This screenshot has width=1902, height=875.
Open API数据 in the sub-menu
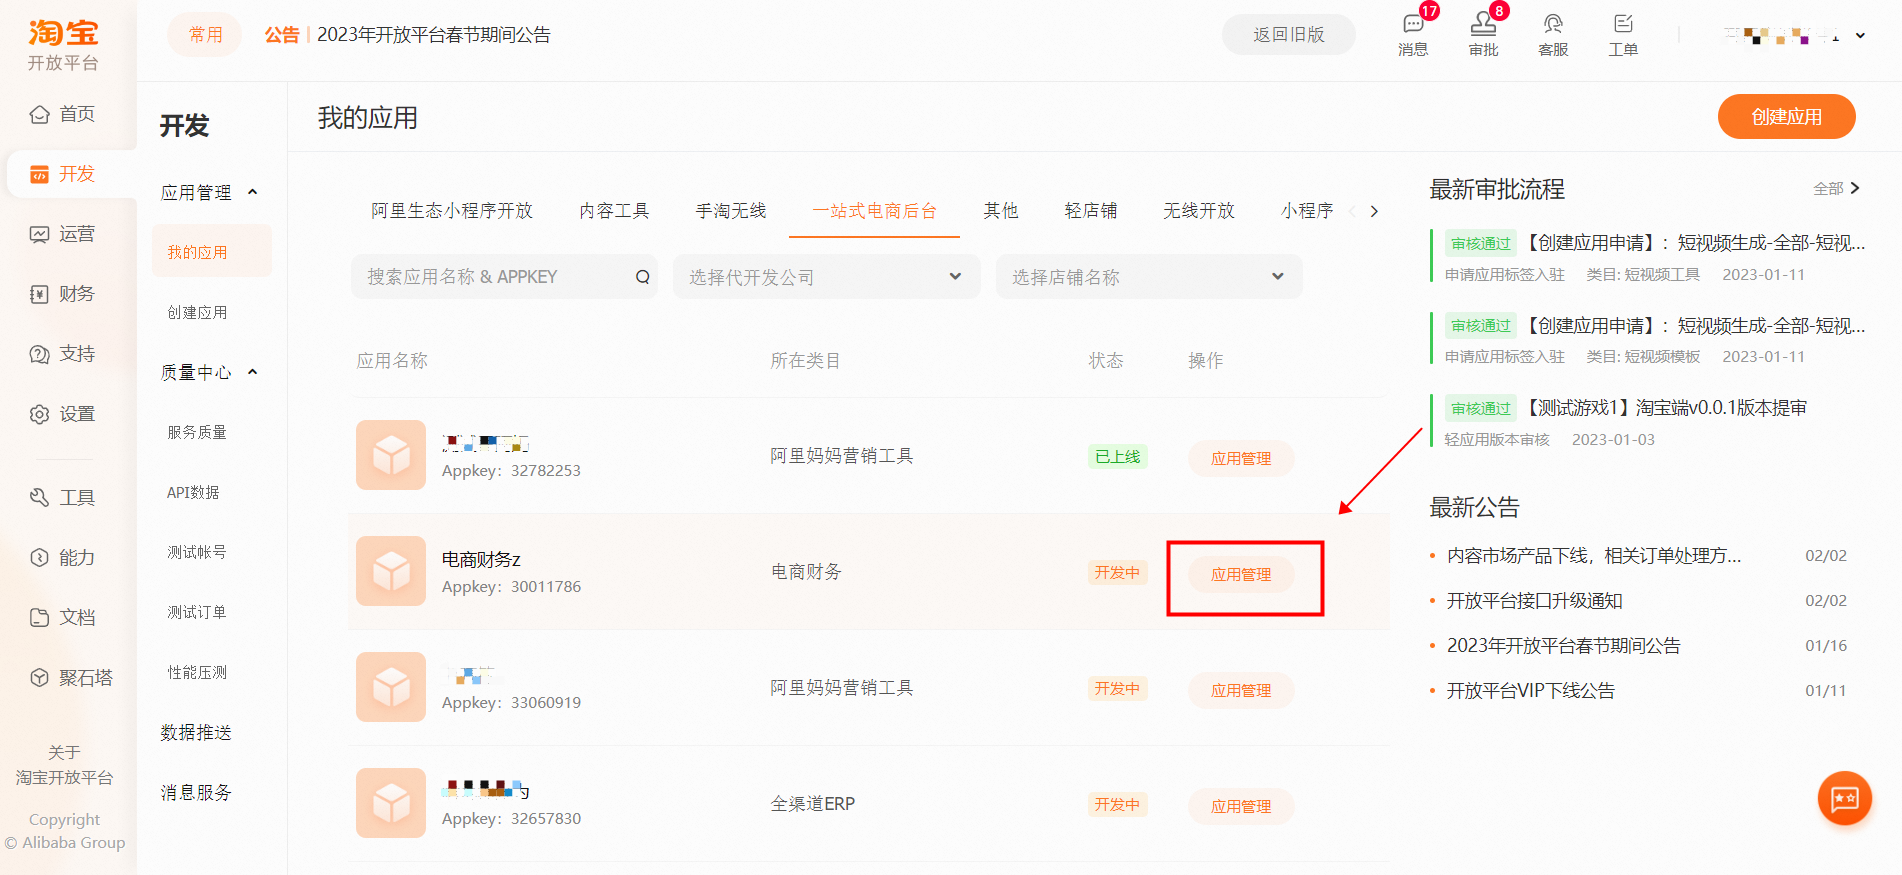[x=193, y=493]
